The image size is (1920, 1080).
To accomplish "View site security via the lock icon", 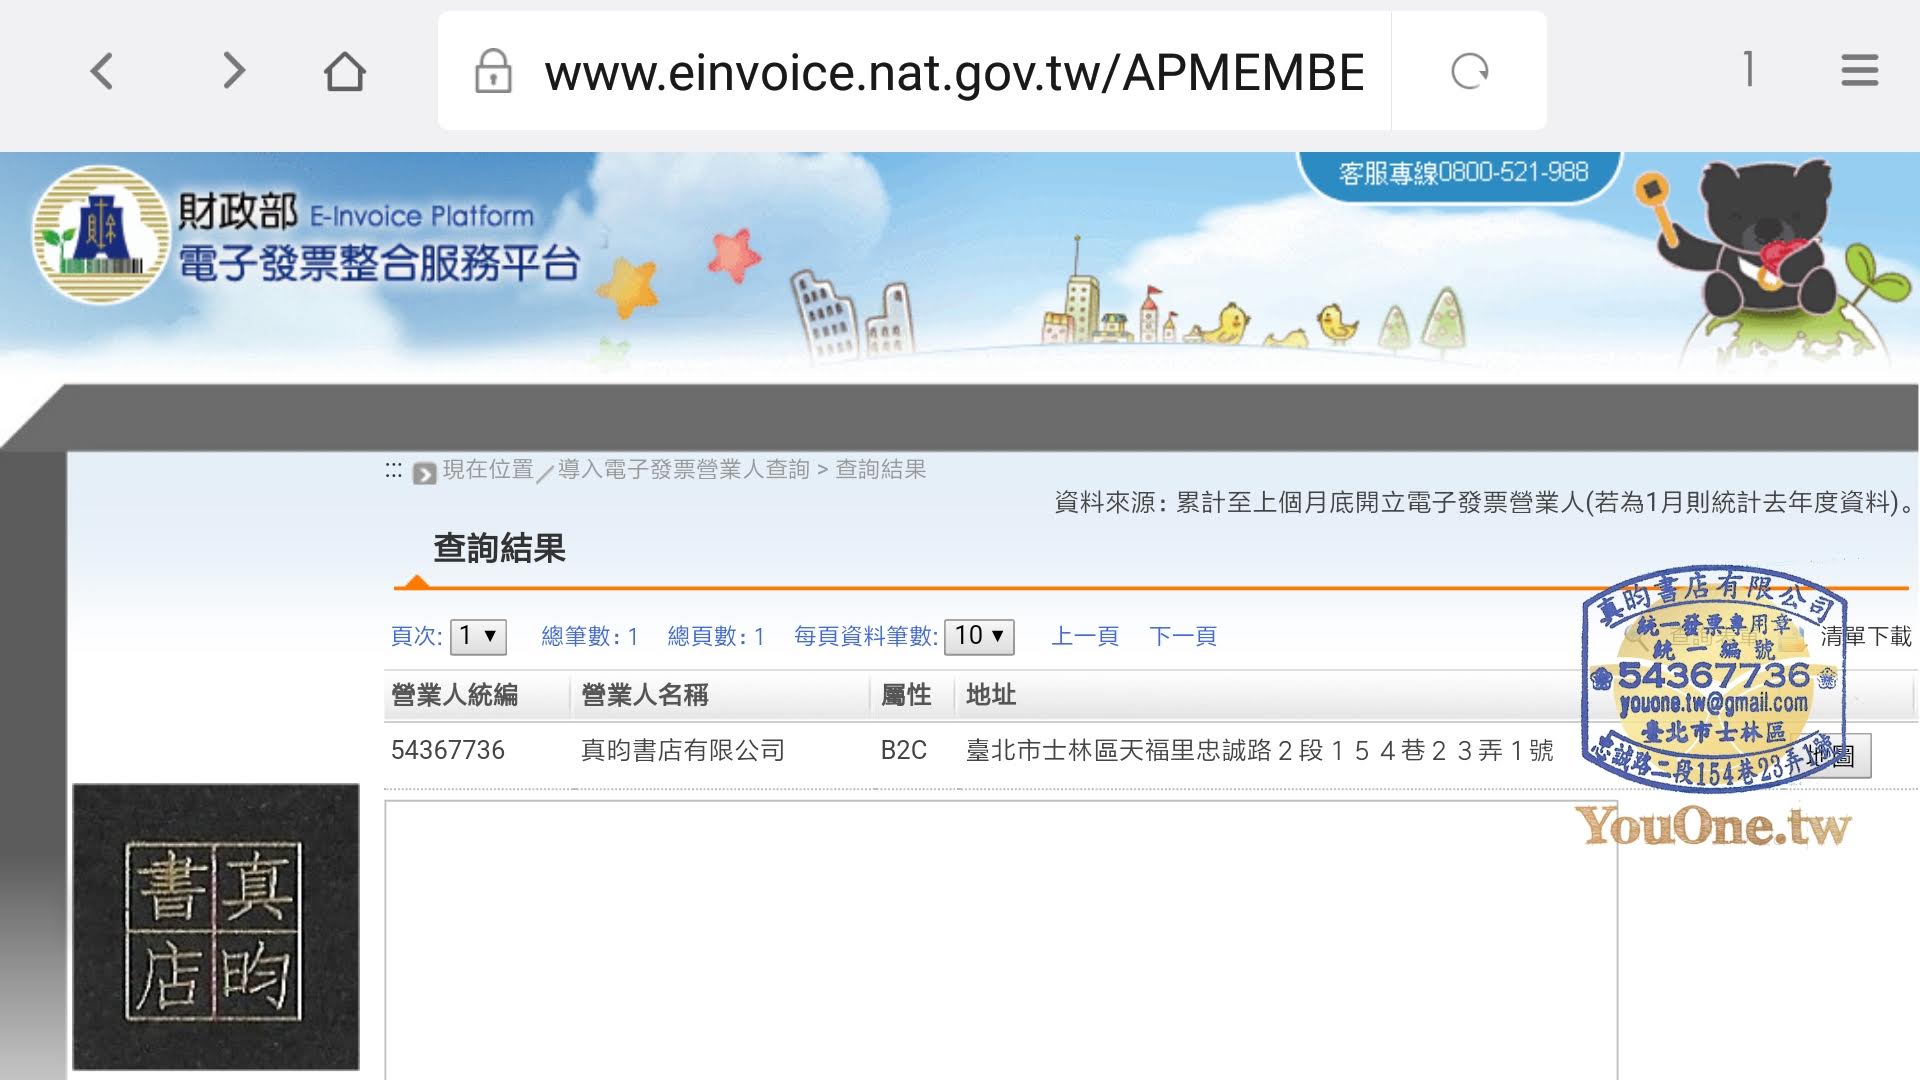I will [493, 72].
